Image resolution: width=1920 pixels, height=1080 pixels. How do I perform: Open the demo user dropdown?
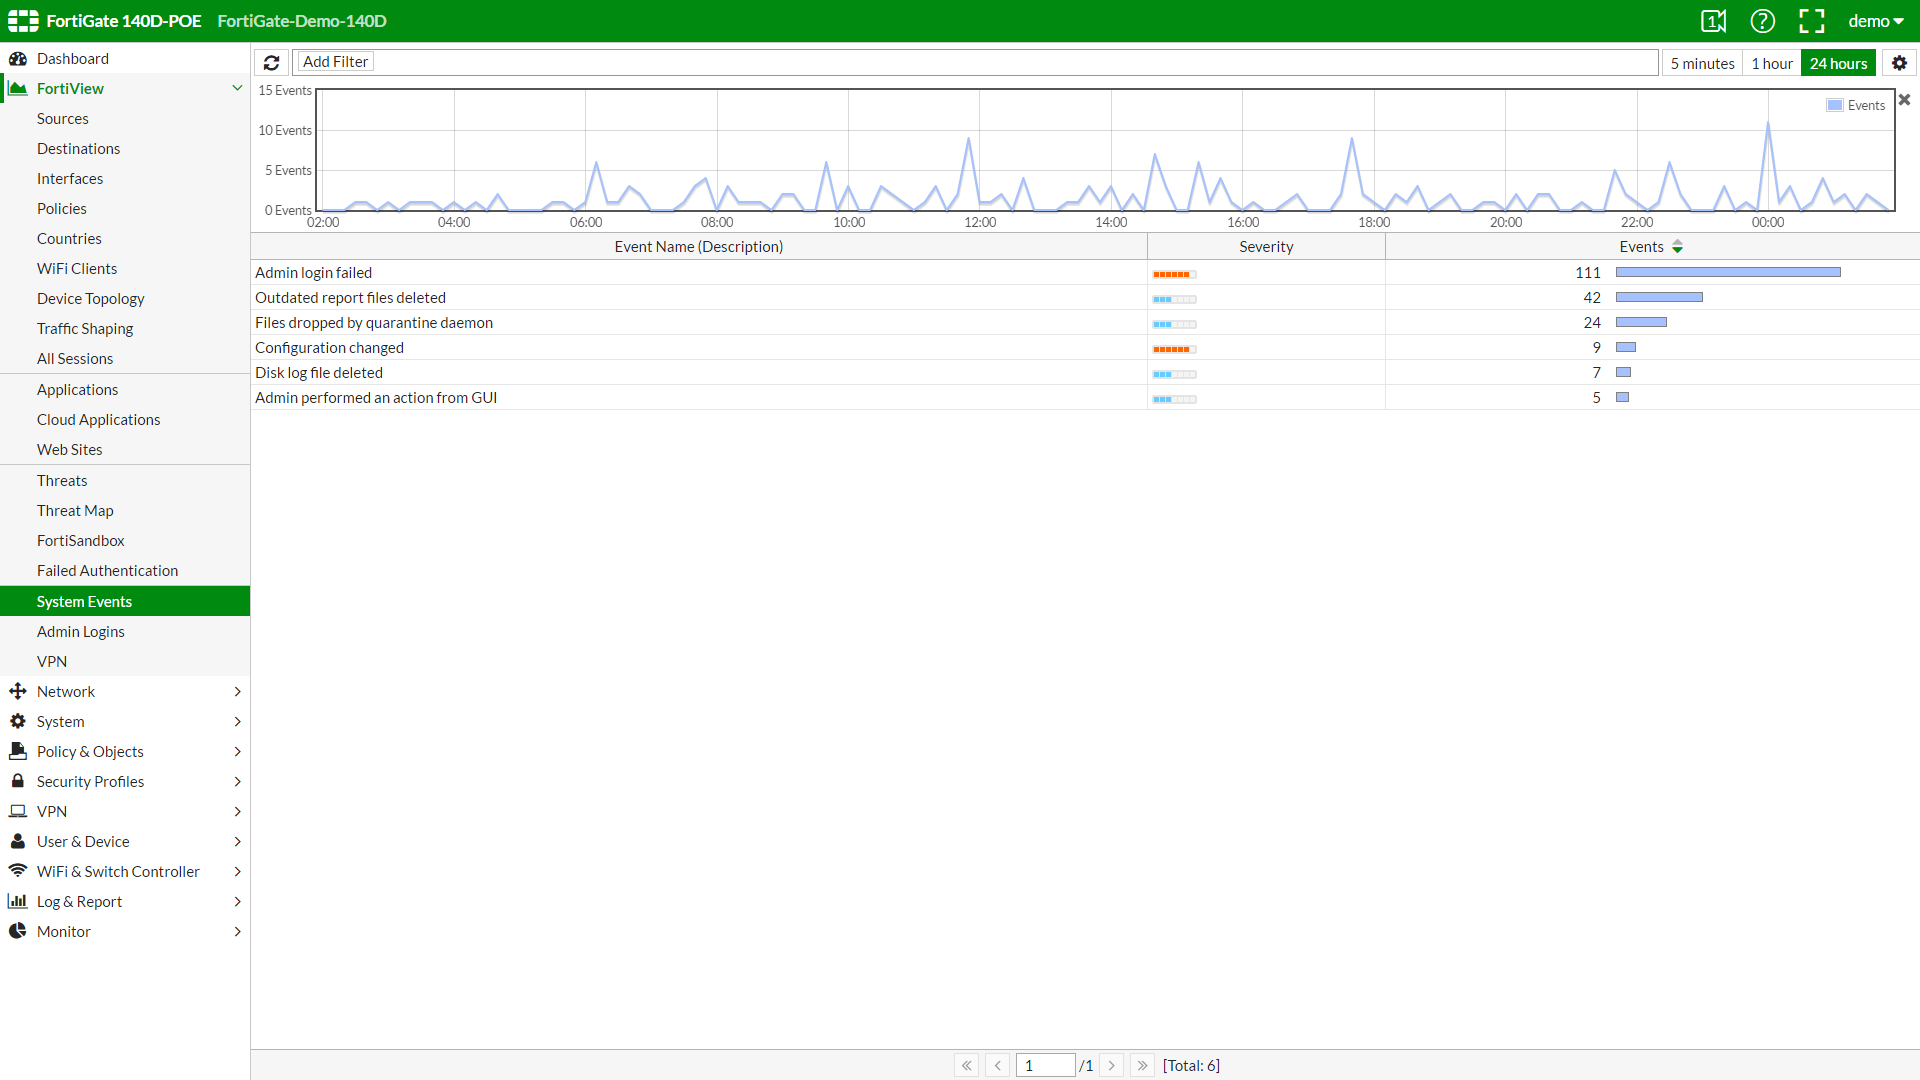[x=1875, y=21]
